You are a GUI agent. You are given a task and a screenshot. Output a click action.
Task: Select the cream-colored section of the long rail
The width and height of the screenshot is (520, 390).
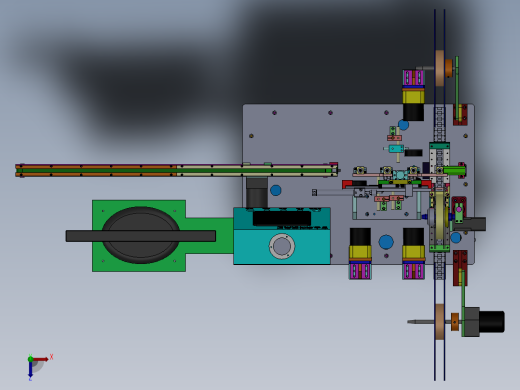click(x=257, y=170)
